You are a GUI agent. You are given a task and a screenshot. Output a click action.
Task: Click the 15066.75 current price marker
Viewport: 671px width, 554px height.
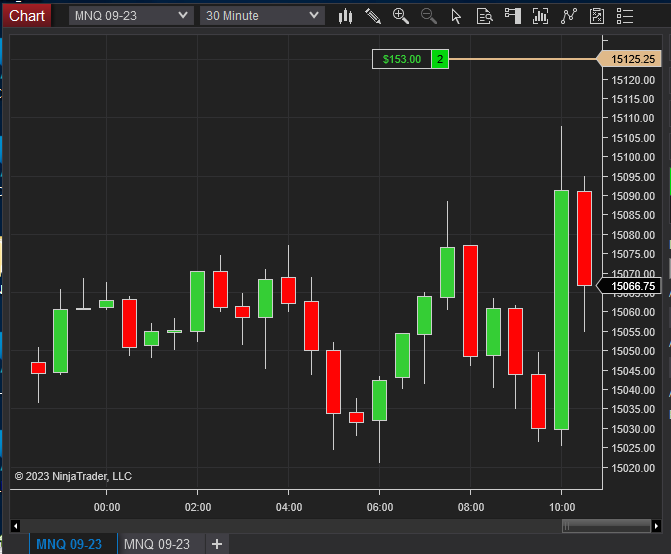(629, 286)
